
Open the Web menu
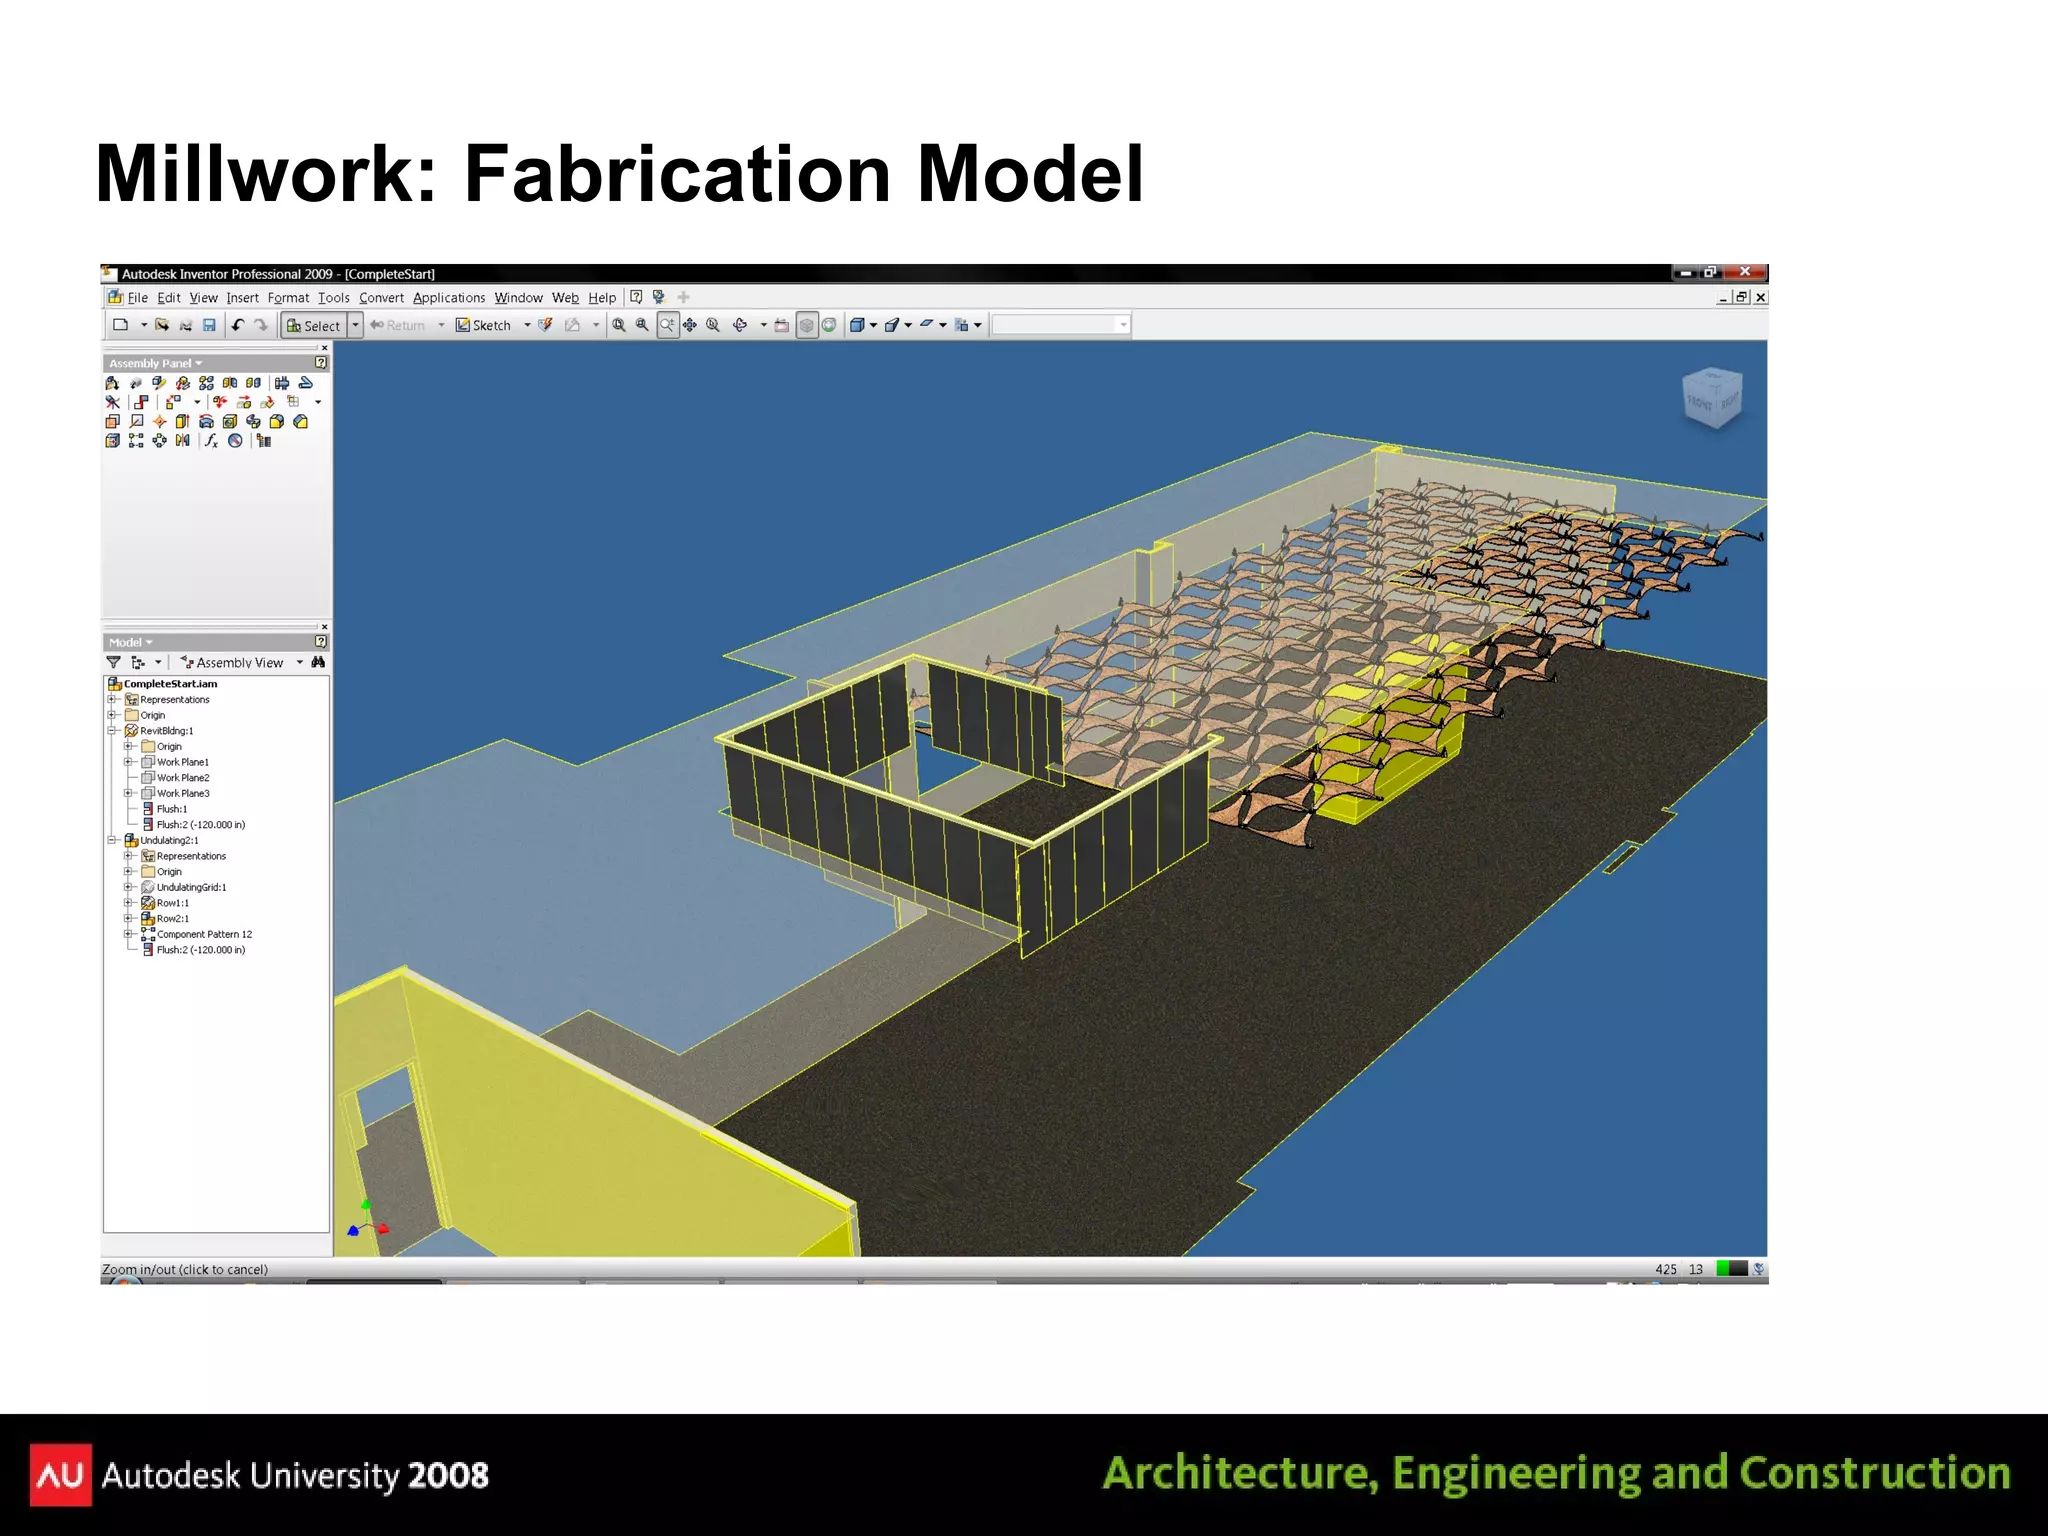point(565,298)
